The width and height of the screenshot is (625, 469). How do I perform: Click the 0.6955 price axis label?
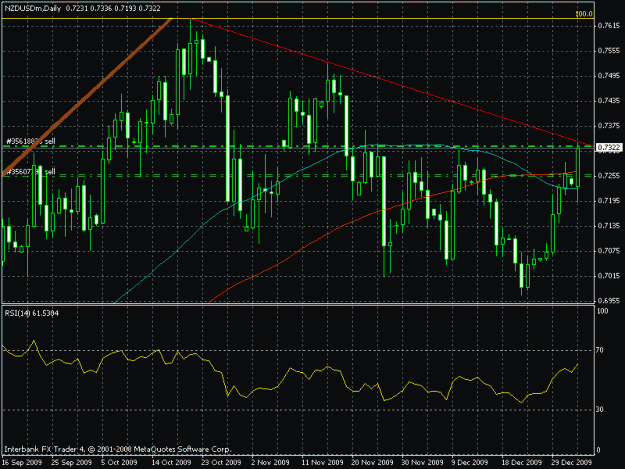coord(608,301)
